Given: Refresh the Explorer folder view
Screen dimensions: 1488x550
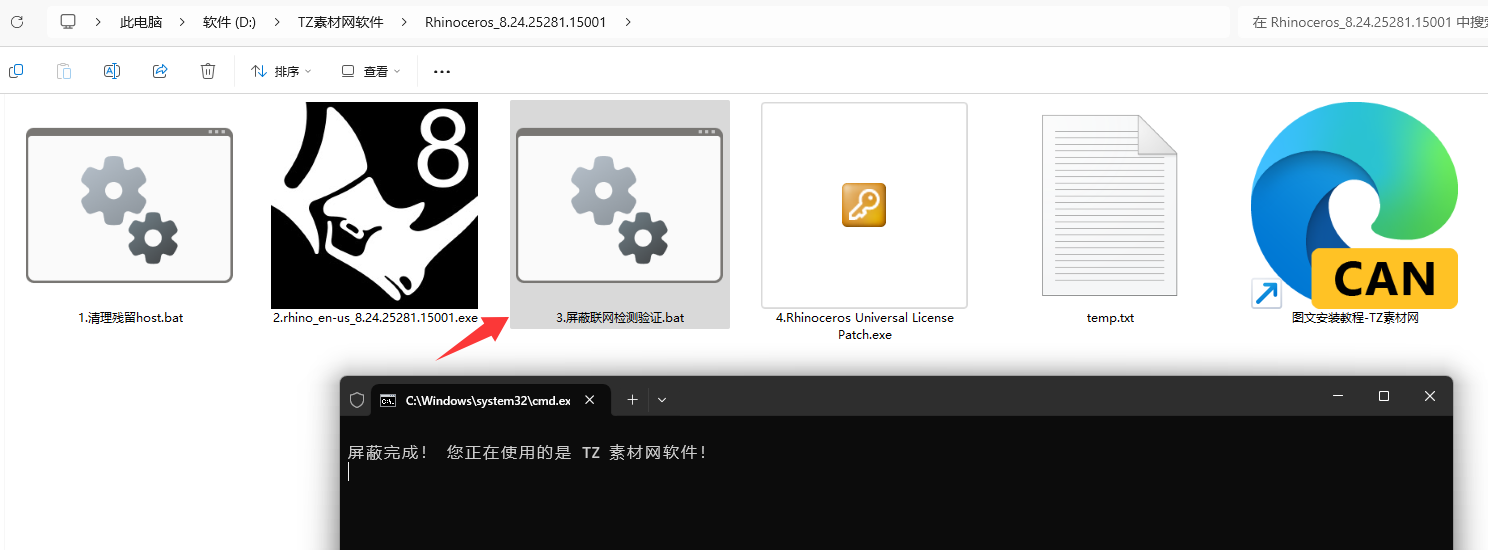Looking at the screenshot, I should (x=16, y=21).
